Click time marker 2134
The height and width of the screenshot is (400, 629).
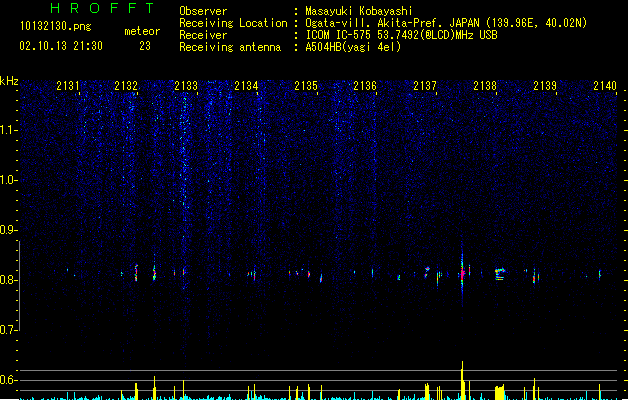(246, 86)
